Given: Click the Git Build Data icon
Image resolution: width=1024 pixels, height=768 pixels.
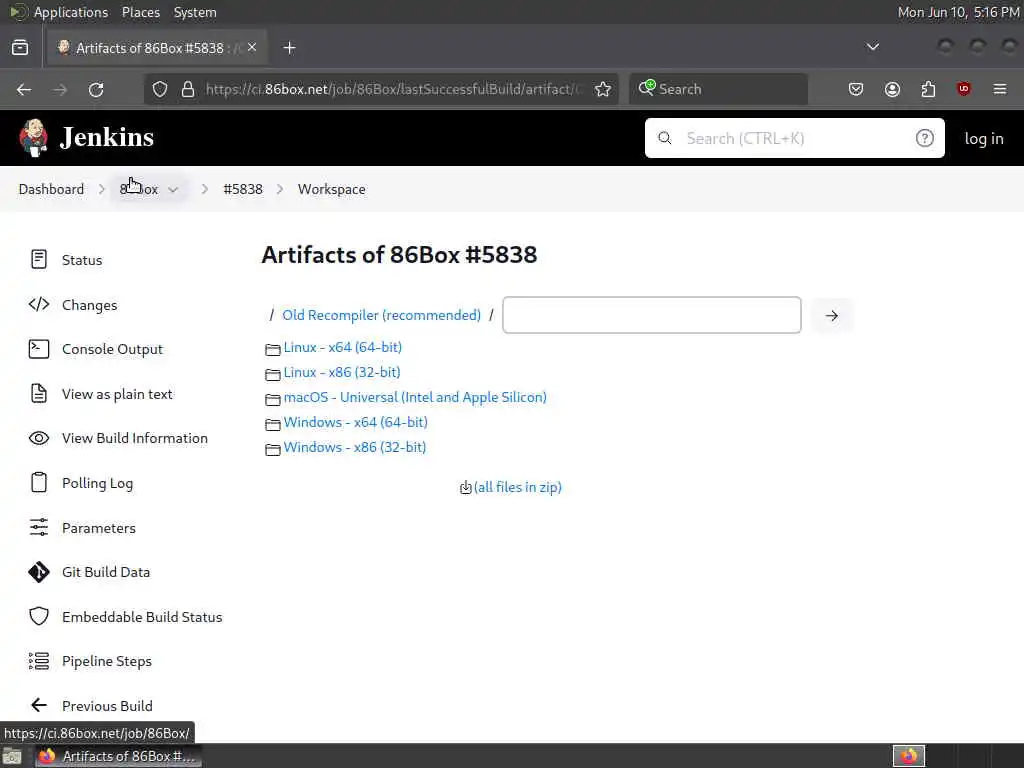Looking at the screenshot, I should click(39, 572).
